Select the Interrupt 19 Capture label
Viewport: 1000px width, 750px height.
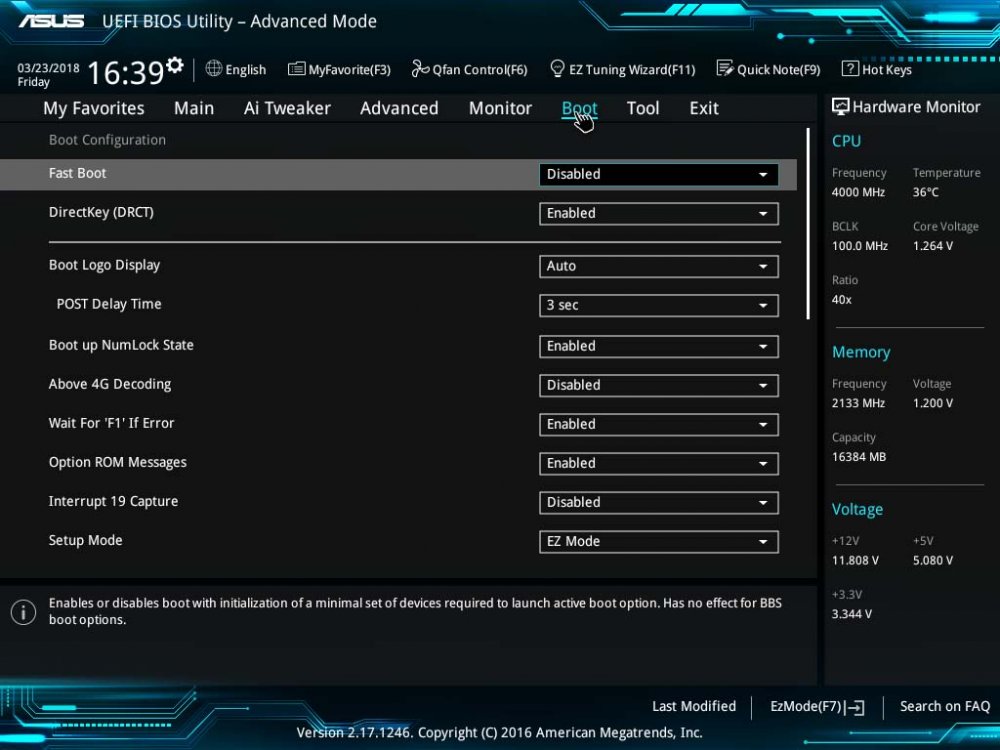(114, 501)
